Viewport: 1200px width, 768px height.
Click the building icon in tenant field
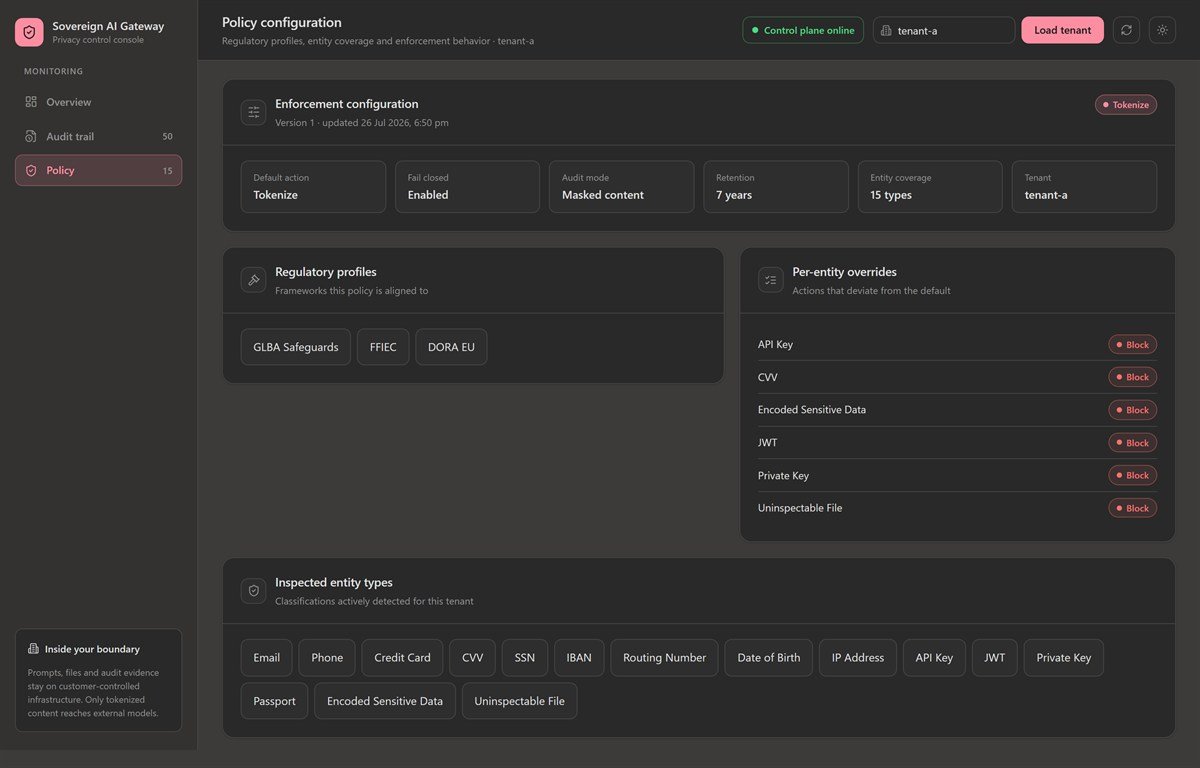(x=887, y=30)
